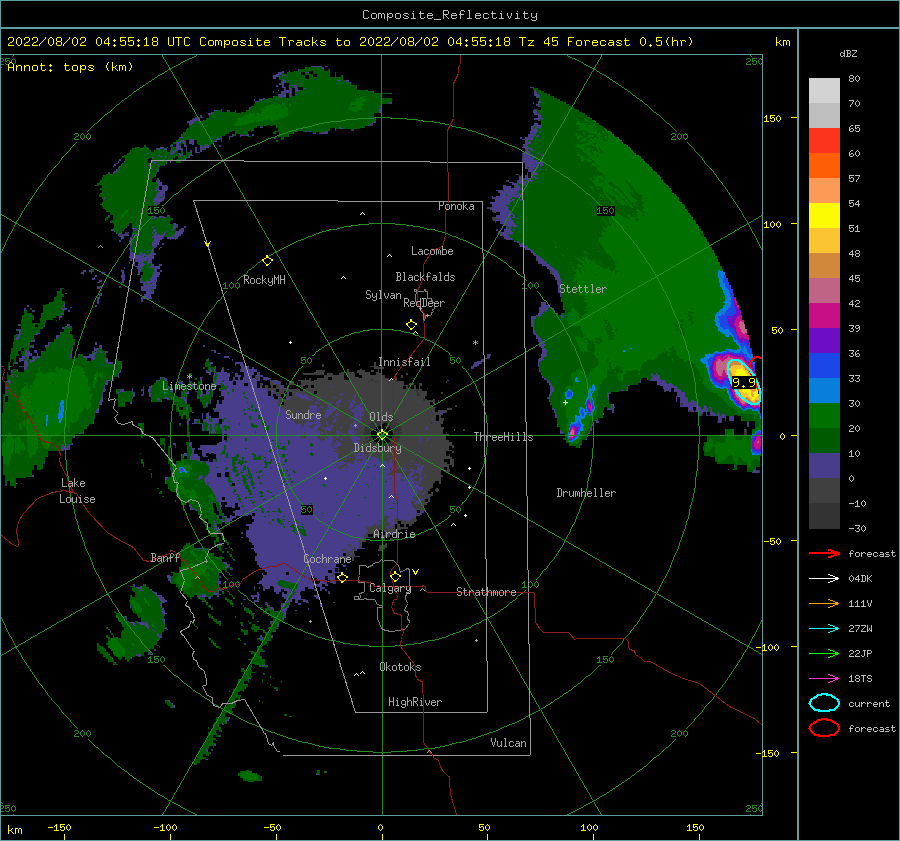Click the Strathmore label on the map
This screenshot has height=841, width=900.
[x=486, y=592]
